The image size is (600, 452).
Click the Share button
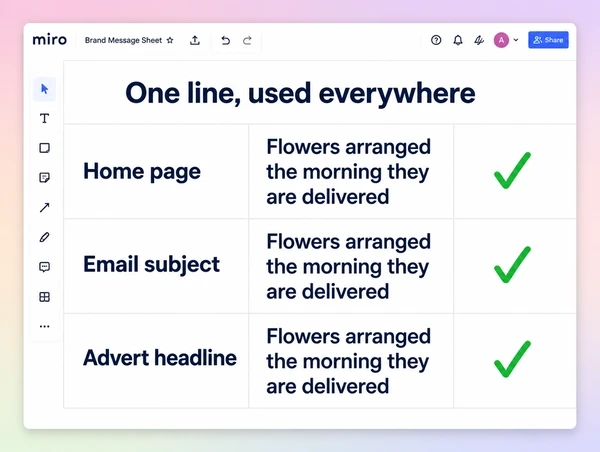548,40
